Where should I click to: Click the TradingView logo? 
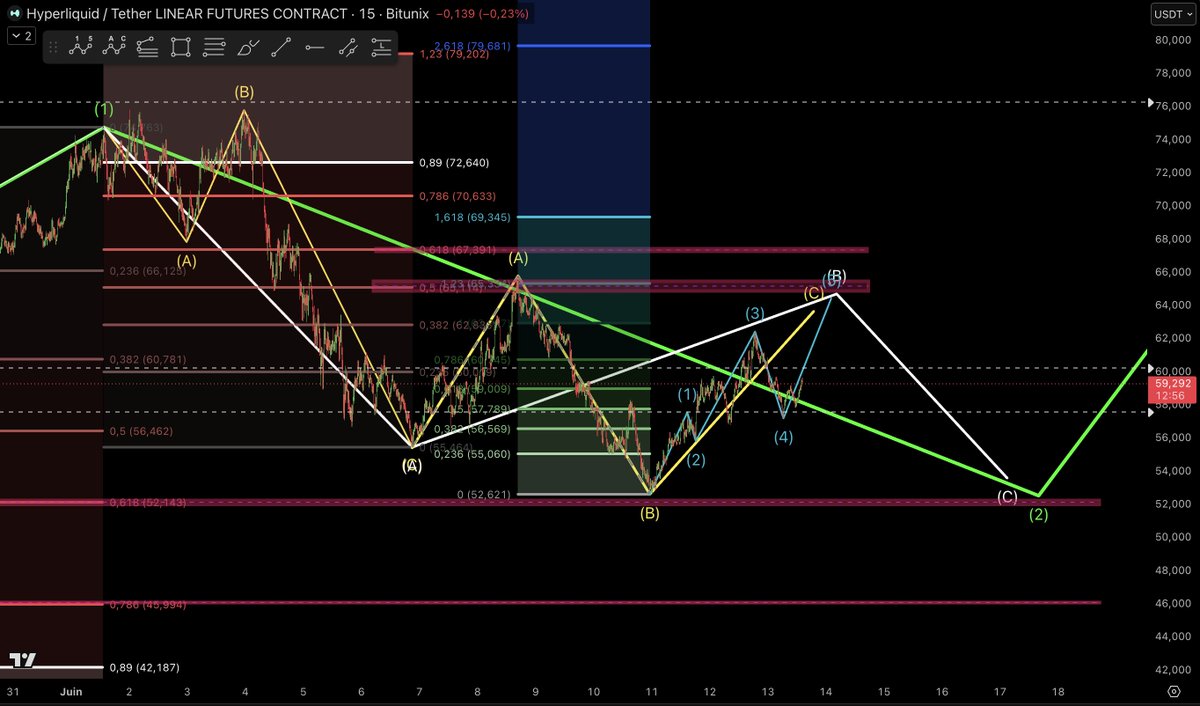pyautogui.click(x=22, y=660)
